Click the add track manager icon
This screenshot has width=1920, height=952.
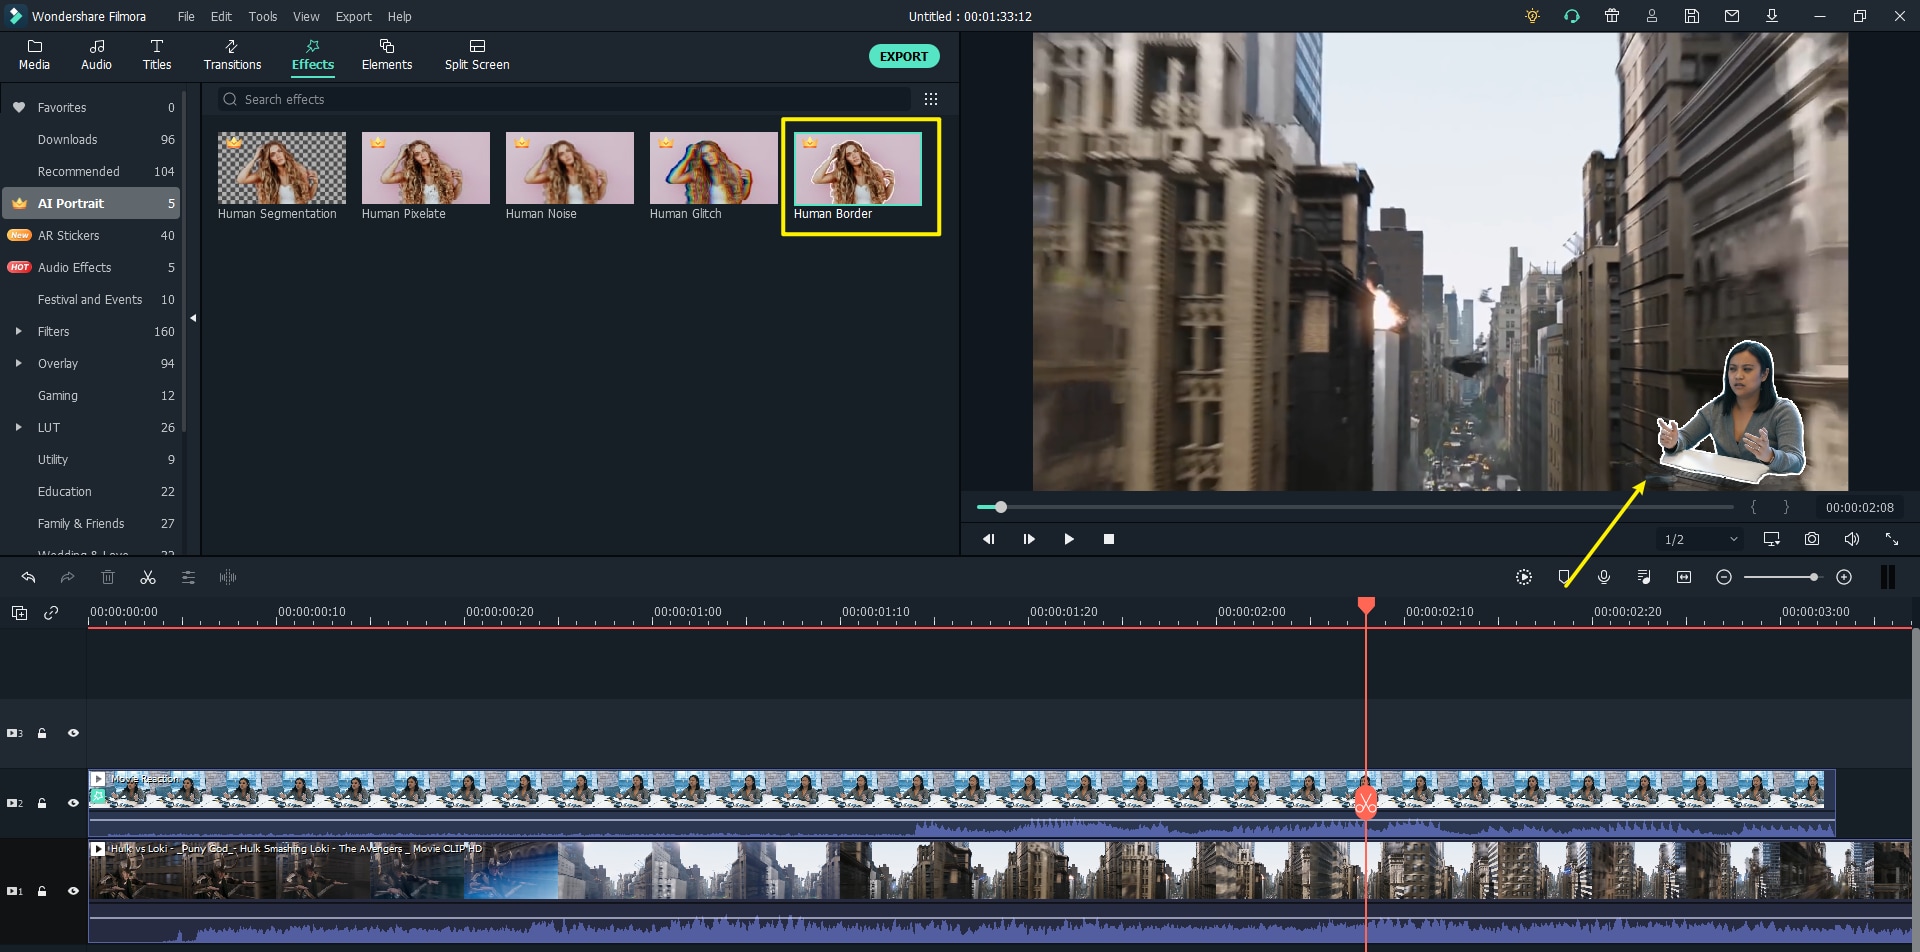(x=19, y=613)
